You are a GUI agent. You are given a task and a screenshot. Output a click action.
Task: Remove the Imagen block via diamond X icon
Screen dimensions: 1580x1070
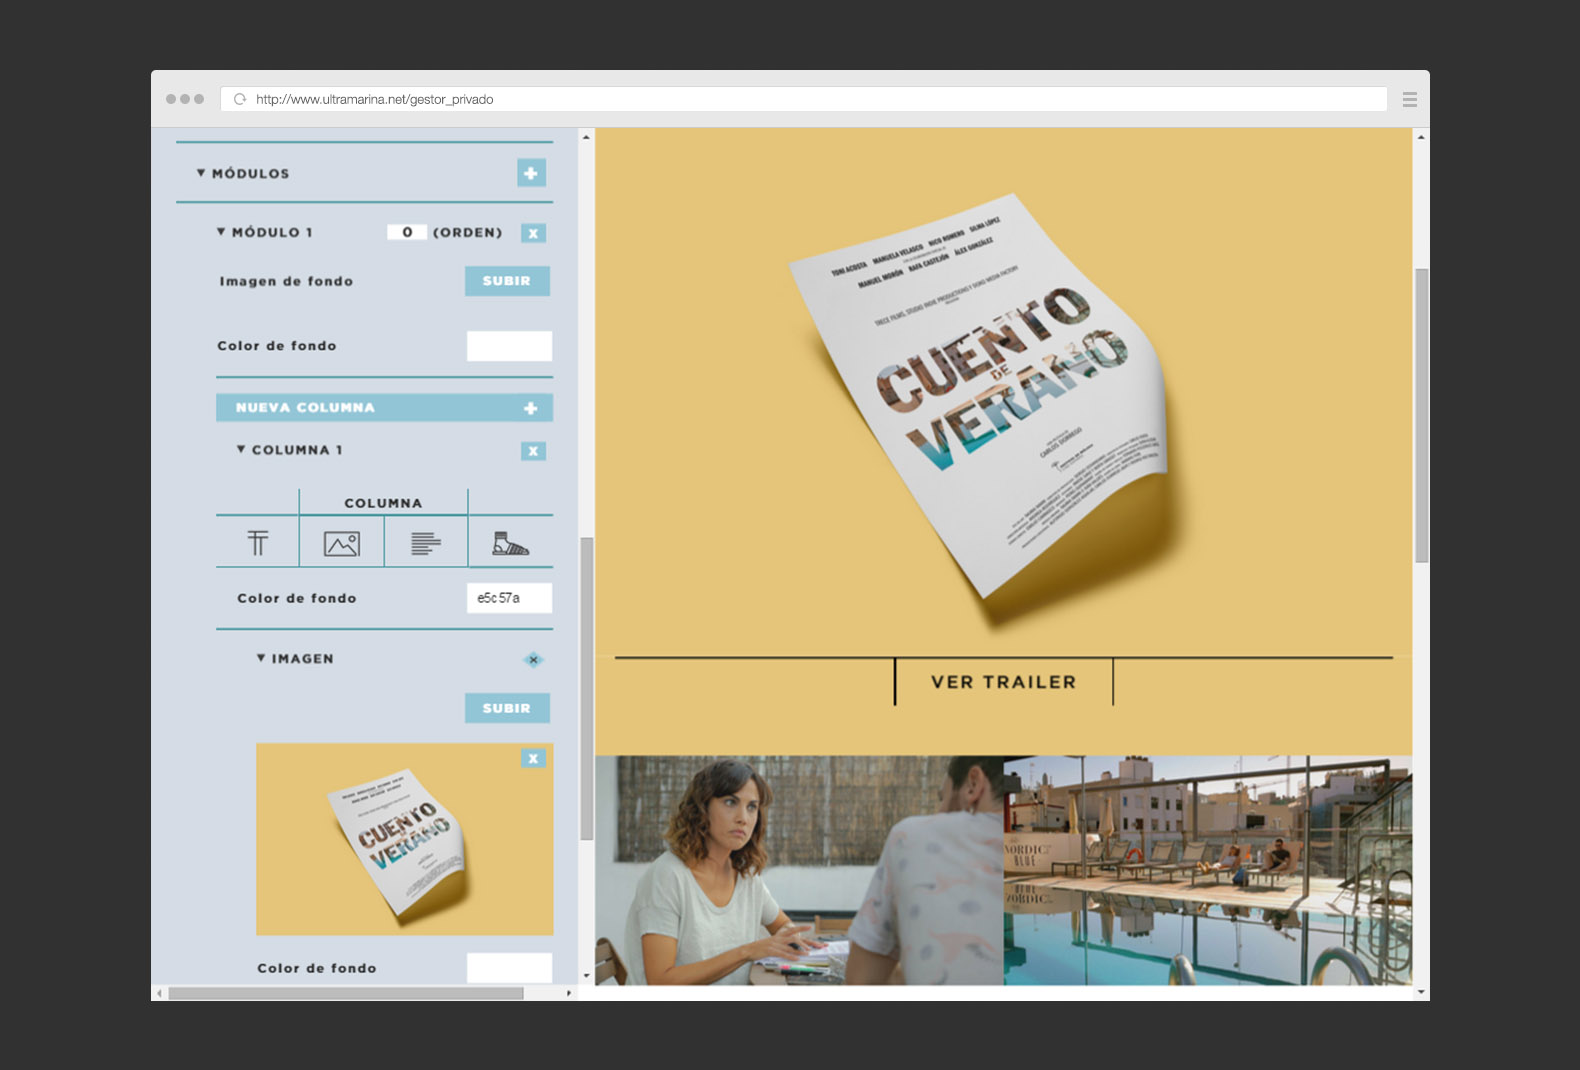(533, 659)
